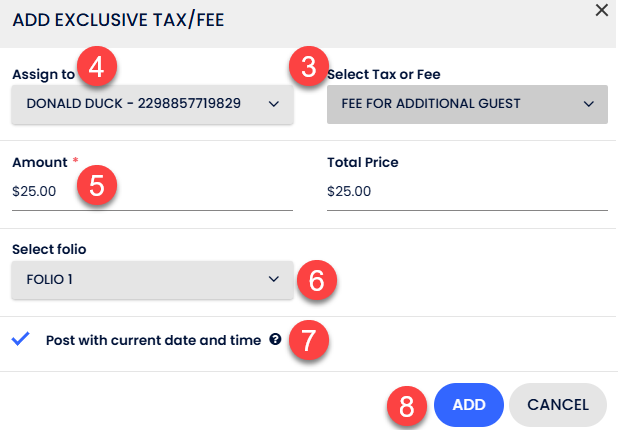Click chevron arrow next to DONALD DUCK

[x=275, y=103]
